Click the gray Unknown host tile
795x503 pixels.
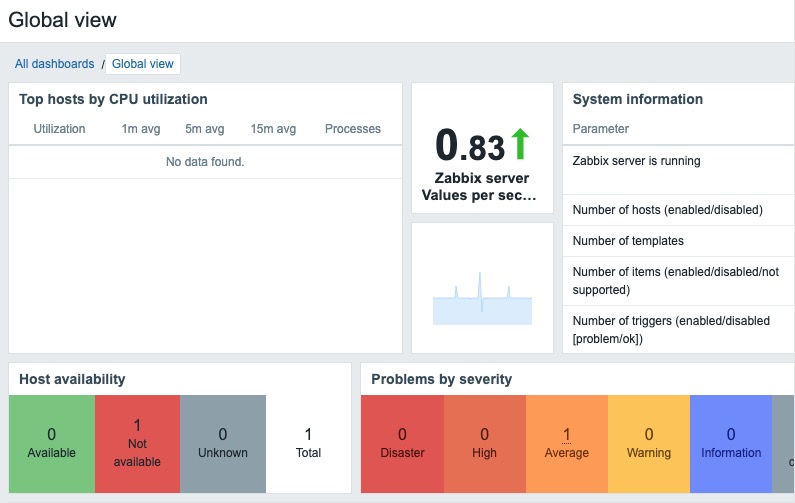(223, 444)
